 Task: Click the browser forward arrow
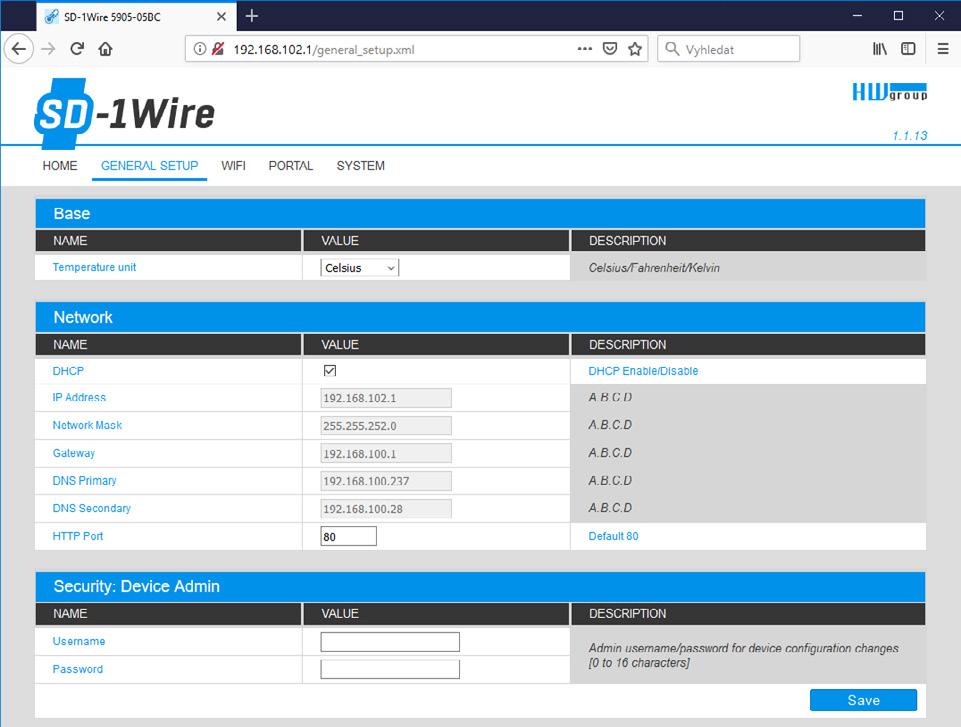coord(48,49)
